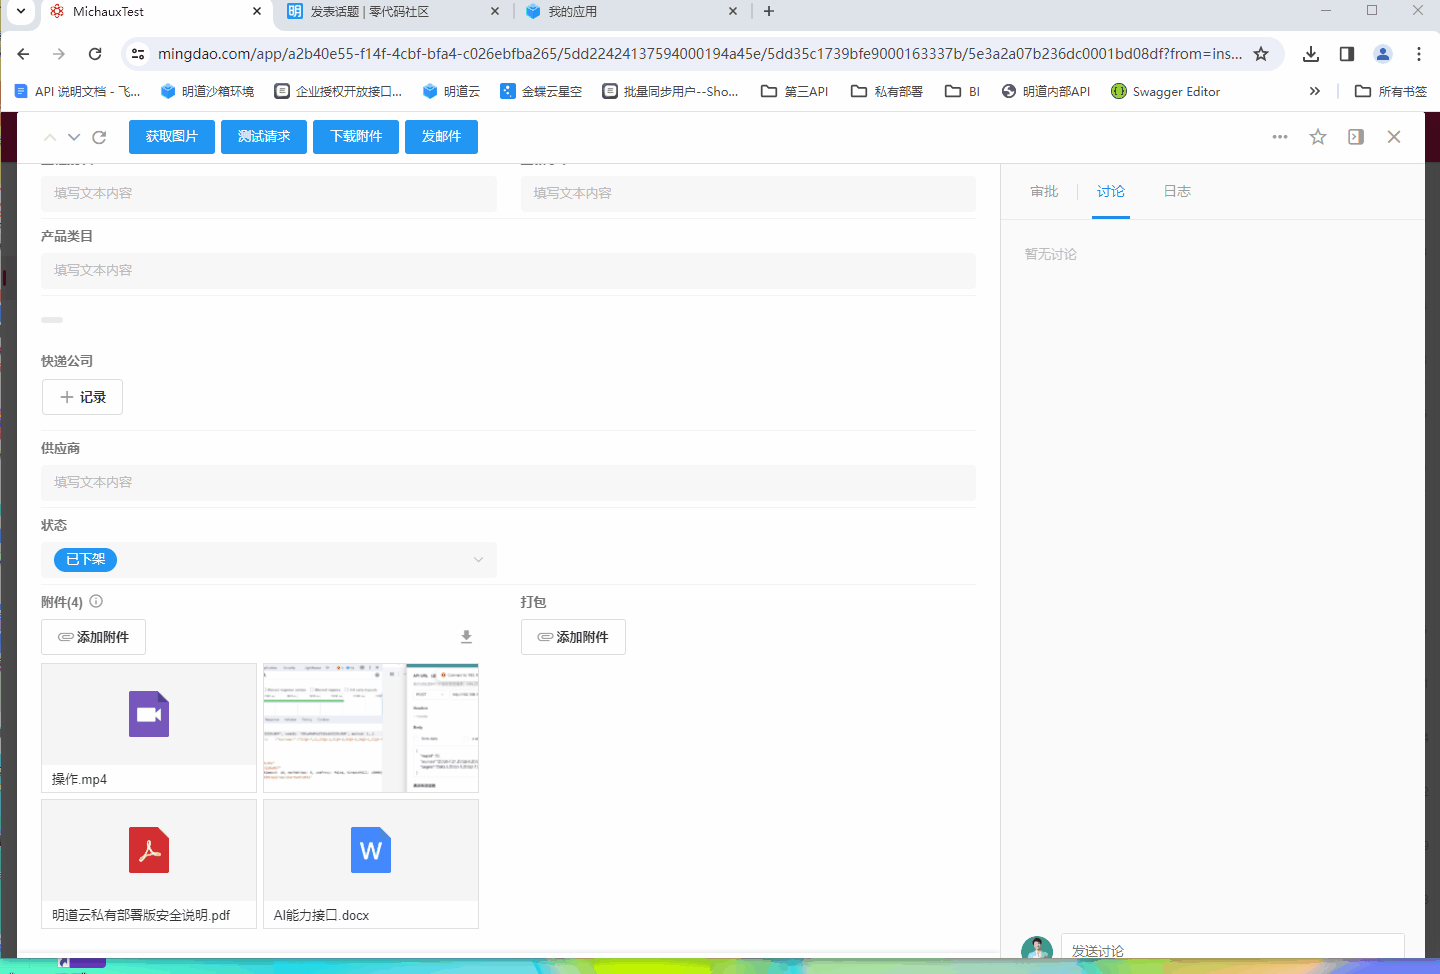Image resolution: width=1440 pixels, height=974 pixels.
Task: Collapse the right side panel icon
Action: coord(1356,137)
